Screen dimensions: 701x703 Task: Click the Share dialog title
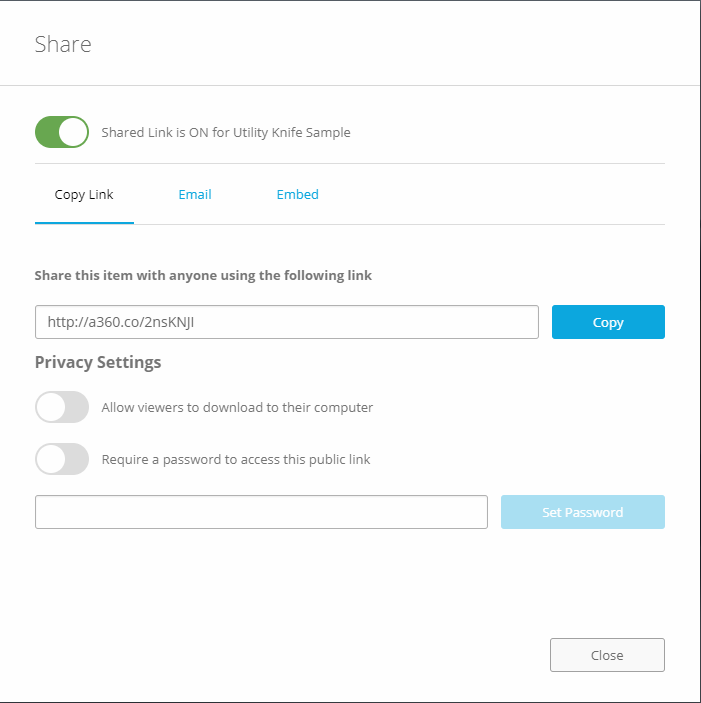pos(63,44)
